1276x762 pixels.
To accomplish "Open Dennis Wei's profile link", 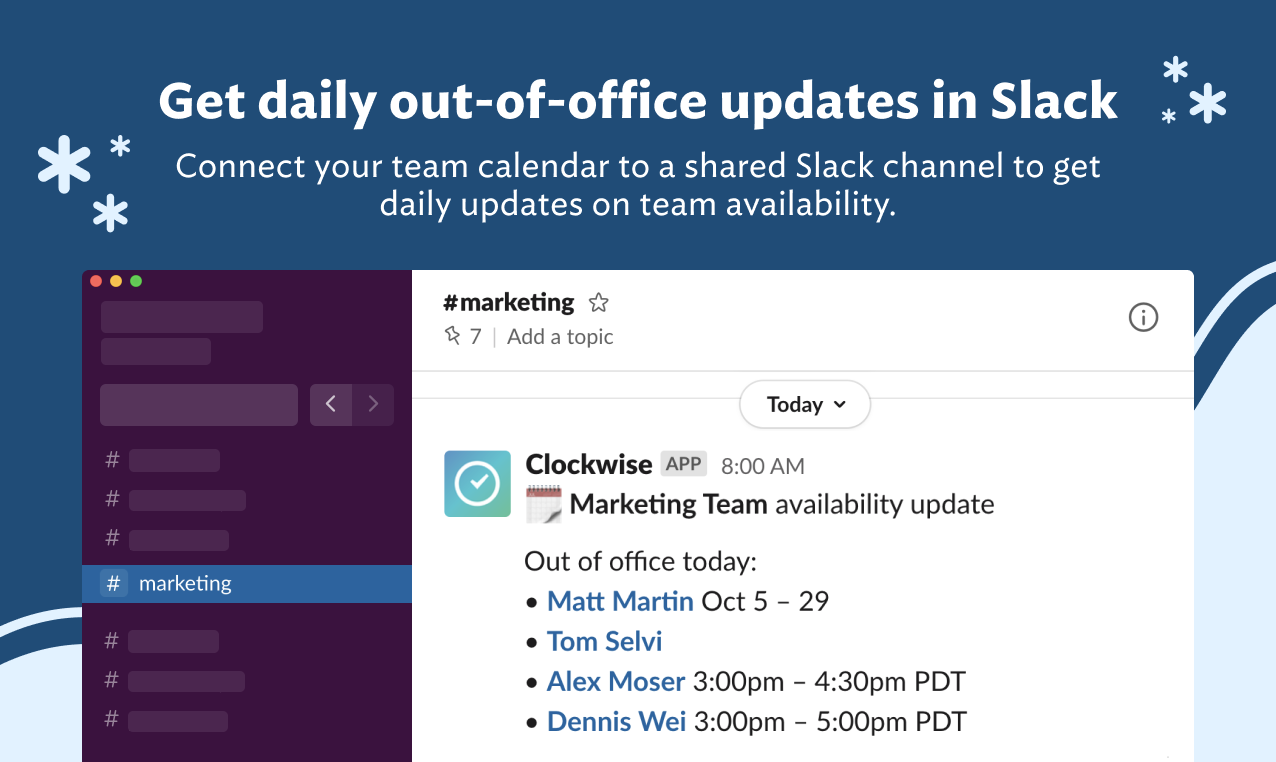I will (x=616, y=721).
